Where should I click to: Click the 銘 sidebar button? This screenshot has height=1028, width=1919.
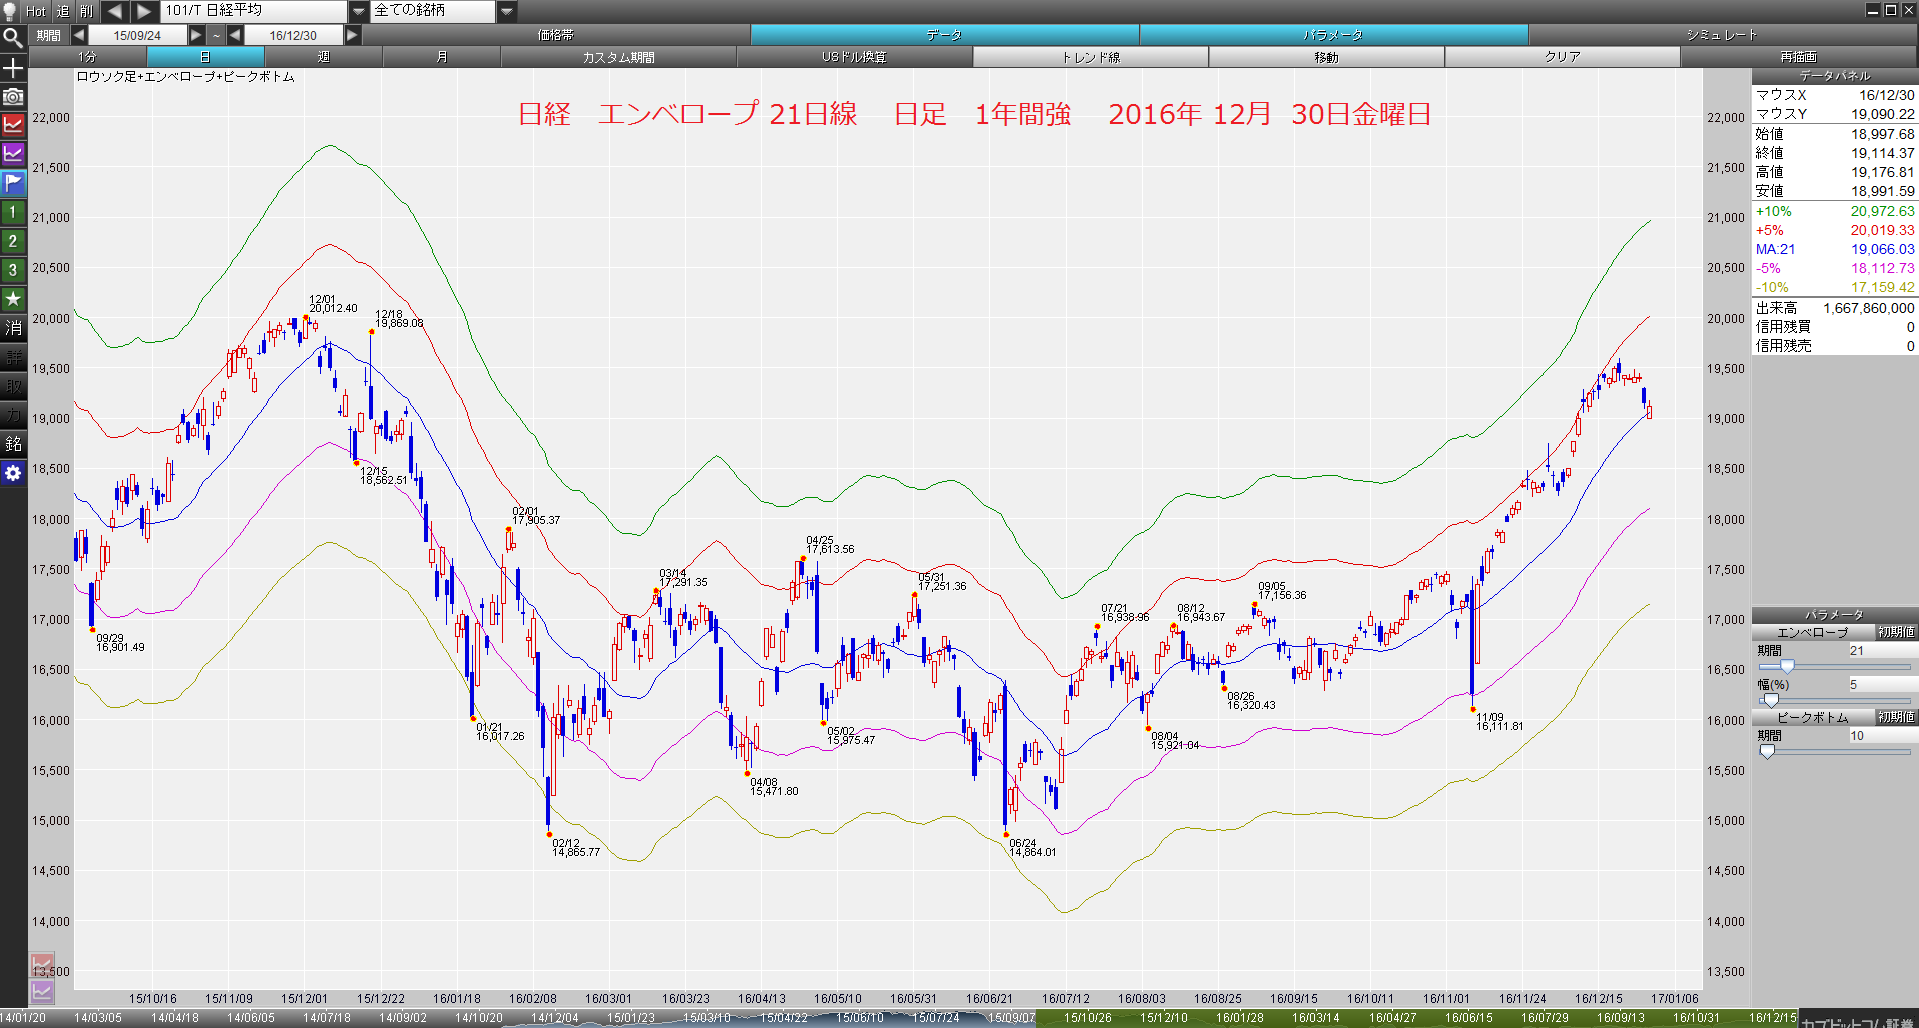click(13, 444)
